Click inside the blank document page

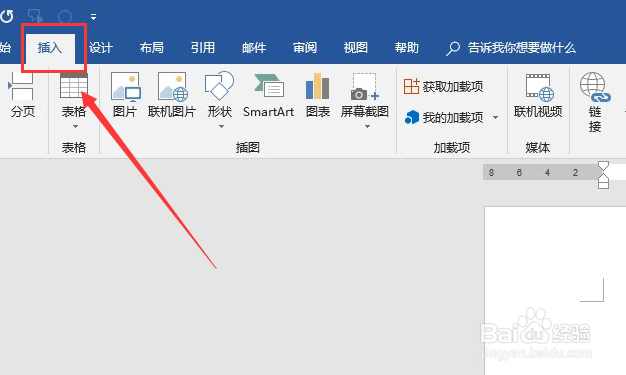pos(555,290)
